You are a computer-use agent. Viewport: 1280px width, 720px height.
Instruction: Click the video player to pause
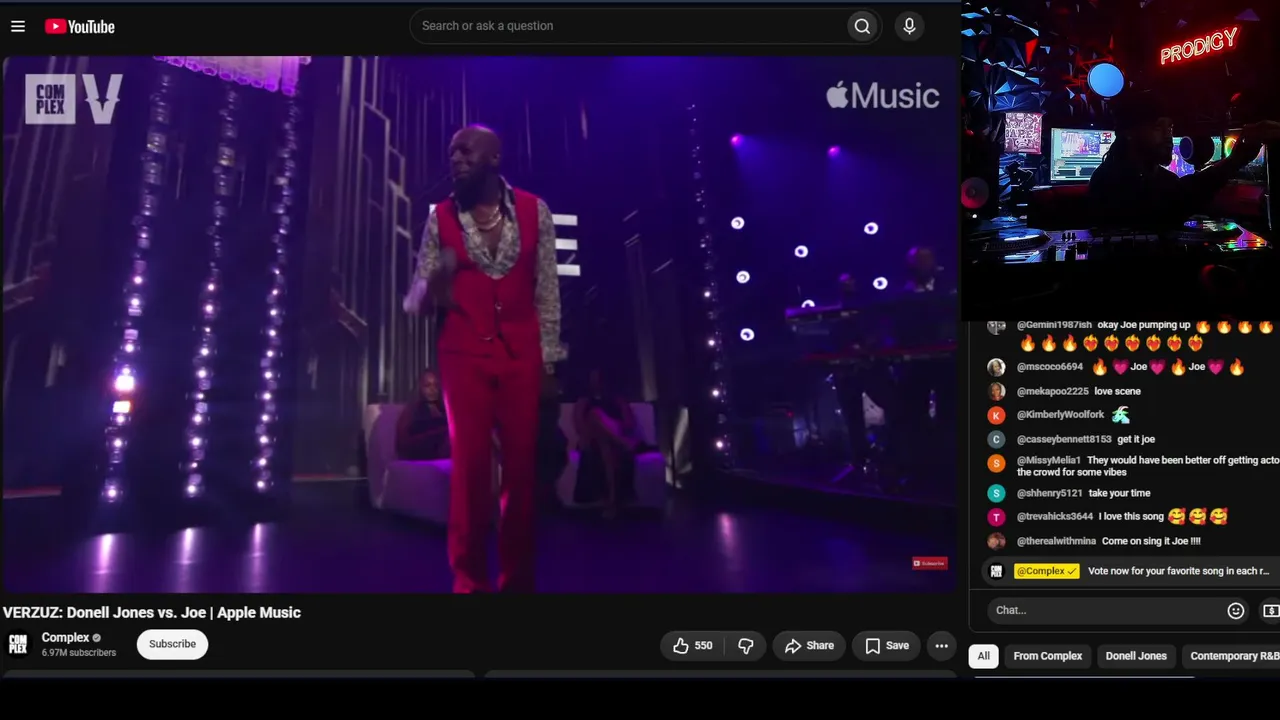point(480,324)
